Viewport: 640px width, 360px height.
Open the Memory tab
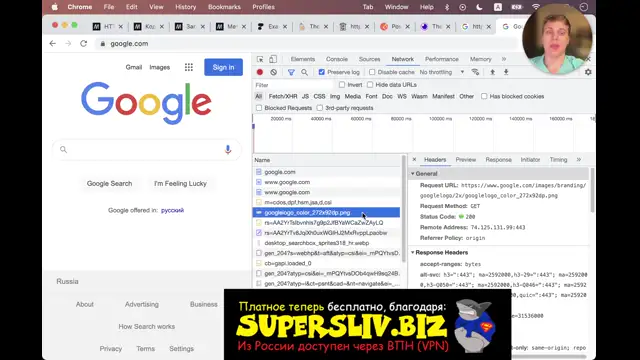point(480,59)
